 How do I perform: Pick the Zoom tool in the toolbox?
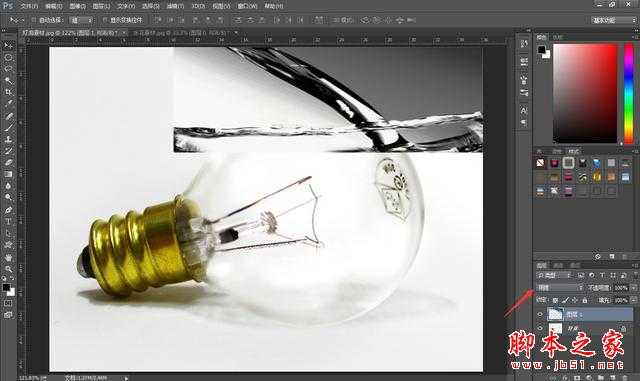tap(8, 269)
